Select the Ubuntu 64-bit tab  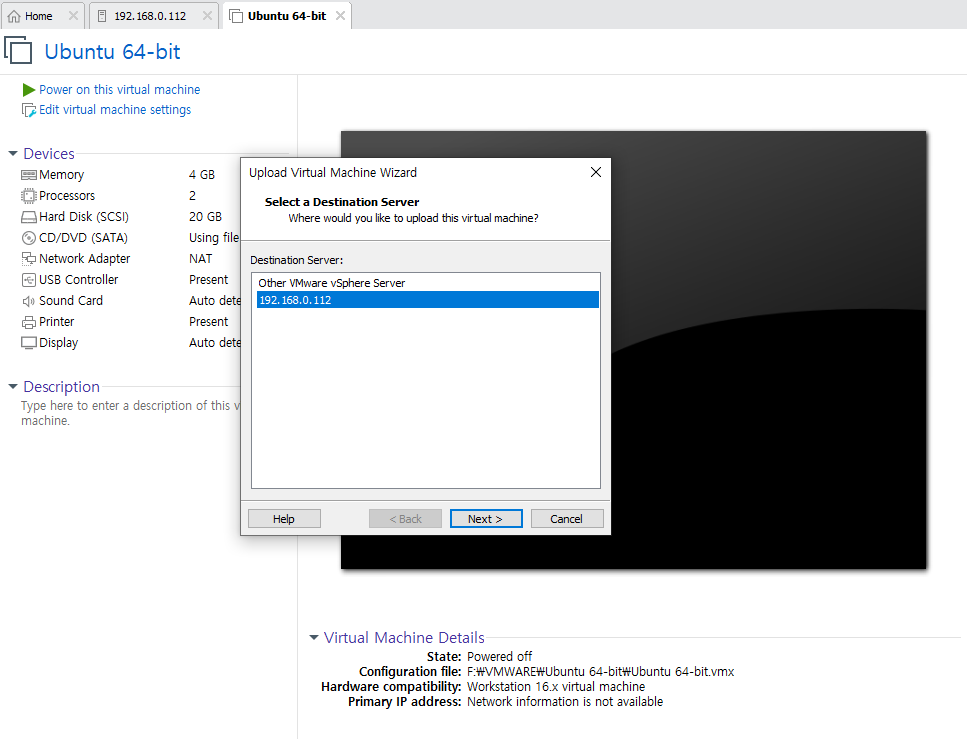coord(287,16)
